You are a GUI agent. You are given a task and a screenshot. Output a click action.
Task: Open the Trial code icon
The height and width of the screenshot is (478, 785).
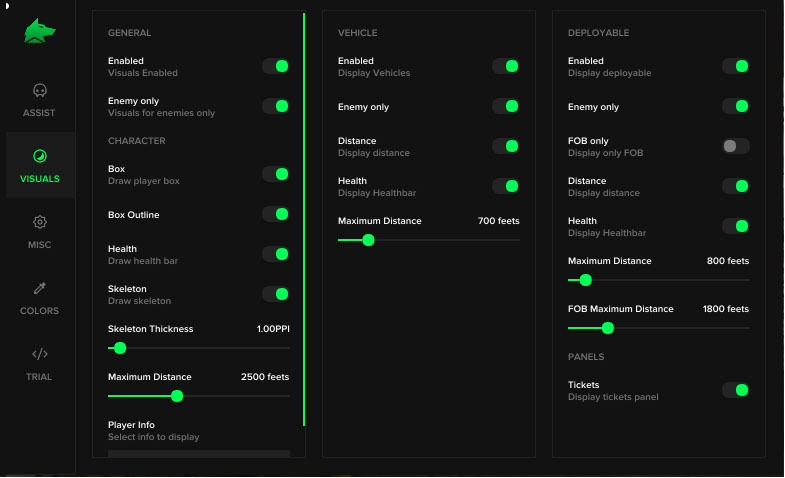(40, 354)
